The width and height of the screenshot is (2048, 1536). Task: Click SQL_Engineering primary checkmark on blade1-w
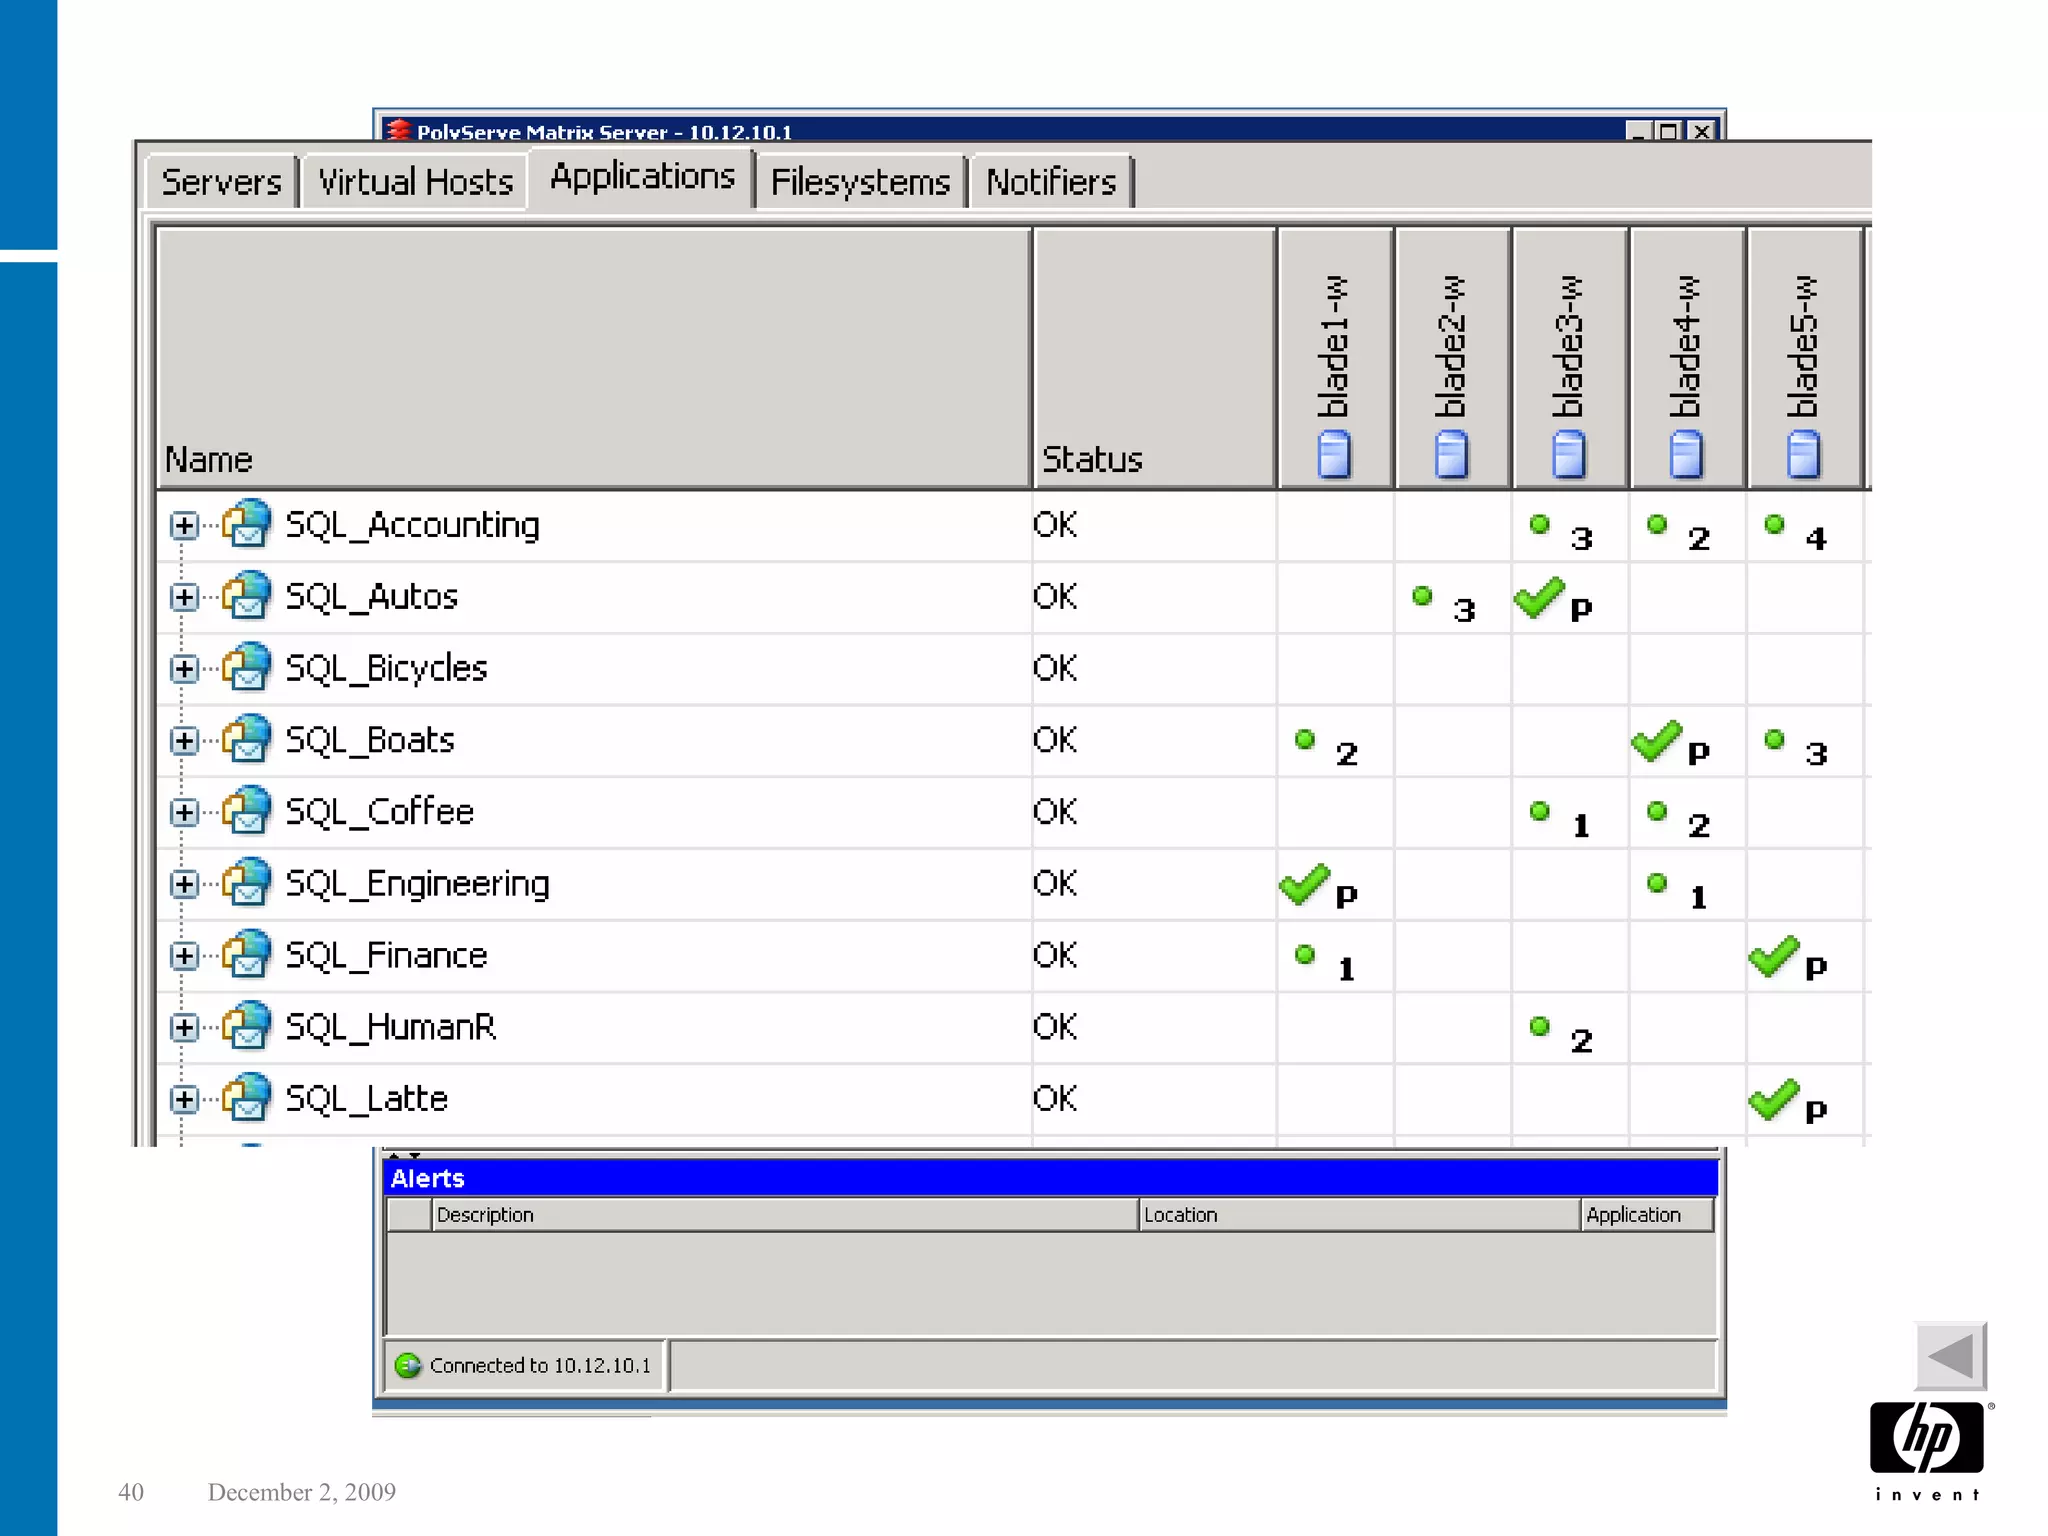point(1304,885)
